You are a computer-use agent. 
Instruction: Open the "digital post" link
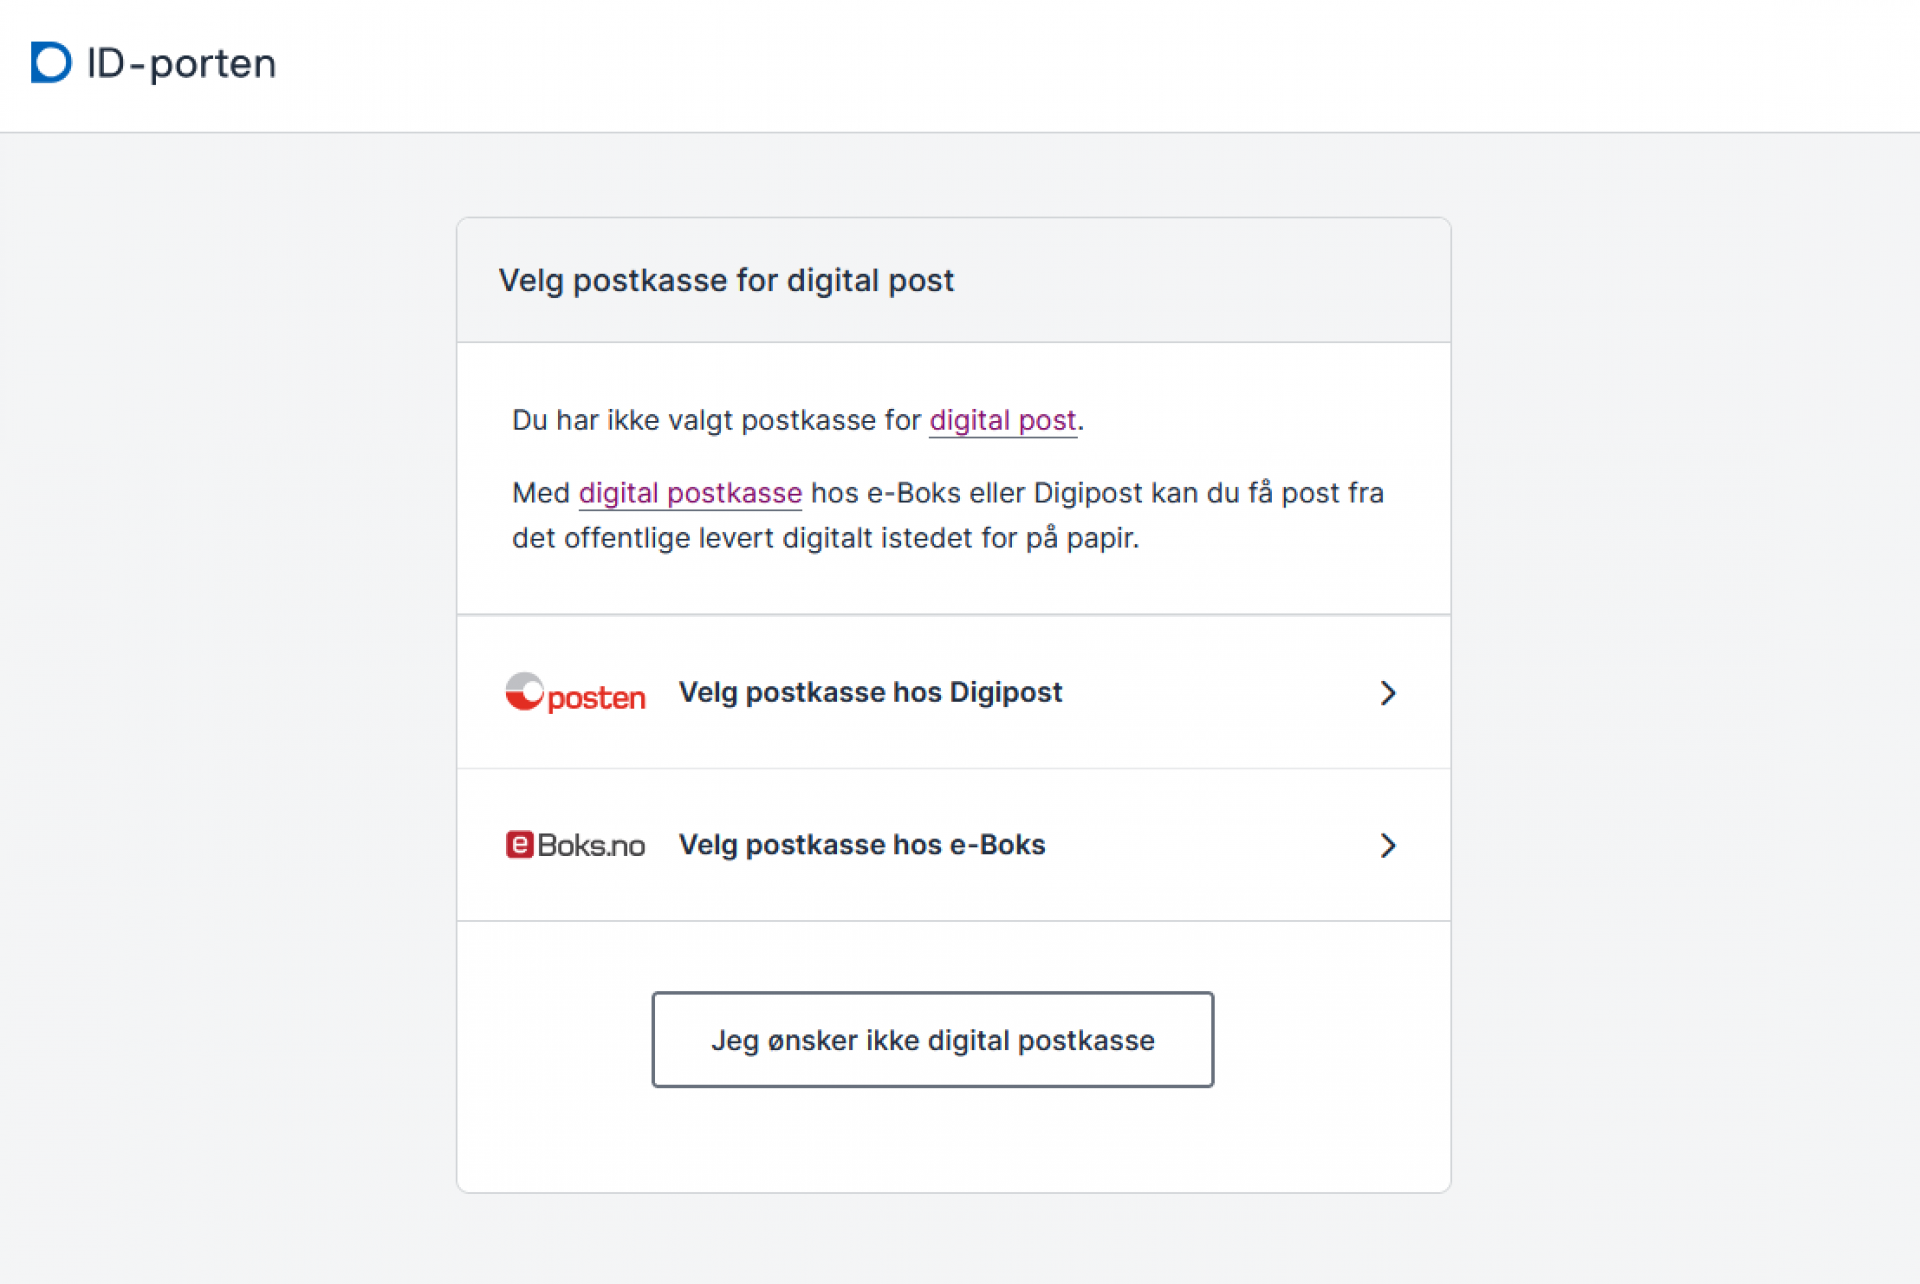pyautogui.click(x=1003, y=420)
